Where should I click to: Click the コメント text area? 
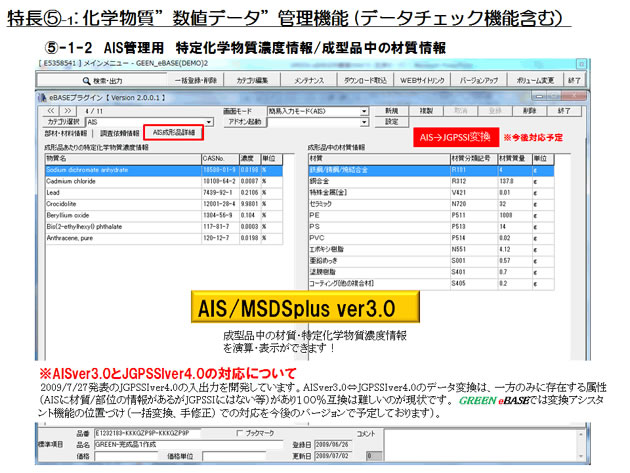481,445
